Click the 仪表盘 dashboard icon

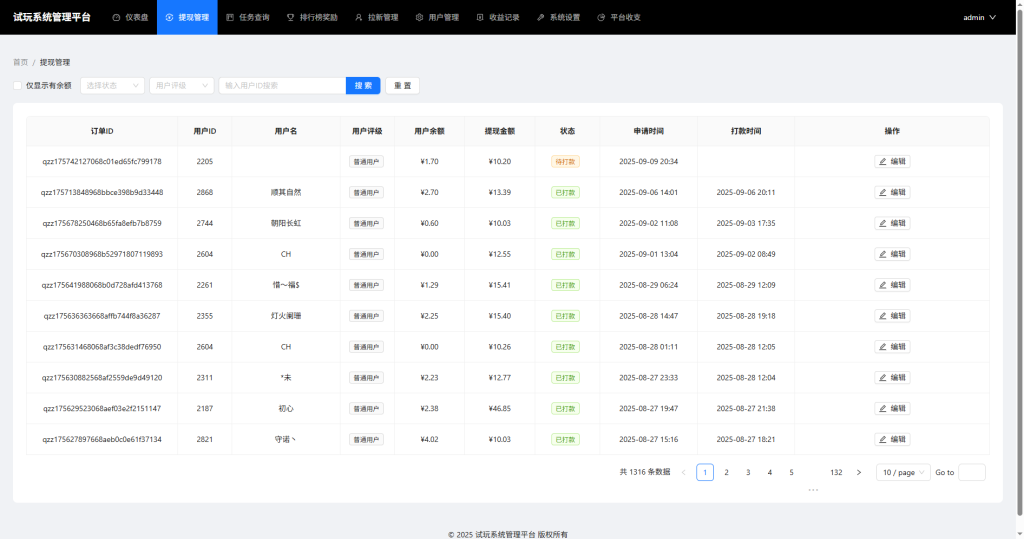click(117, 18)
